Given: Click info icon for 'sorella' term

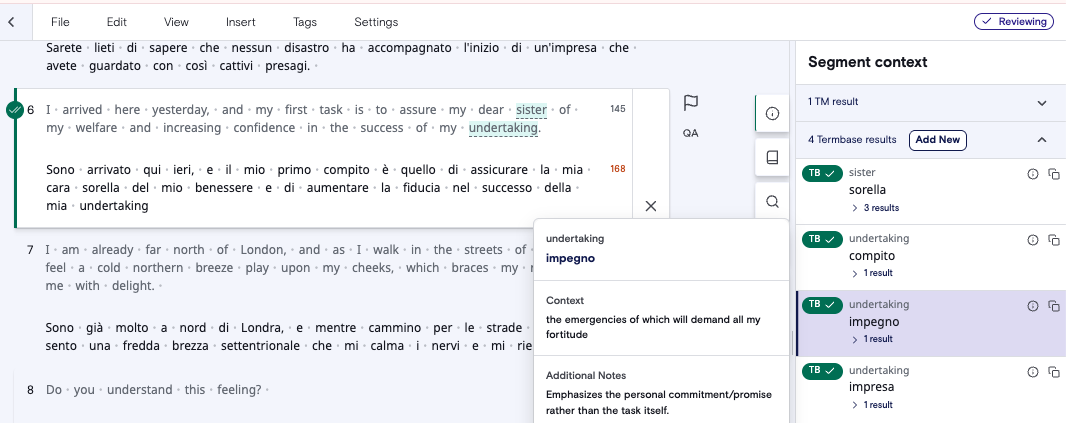Looking at the screenshot, I should [x=1033, y=174].
